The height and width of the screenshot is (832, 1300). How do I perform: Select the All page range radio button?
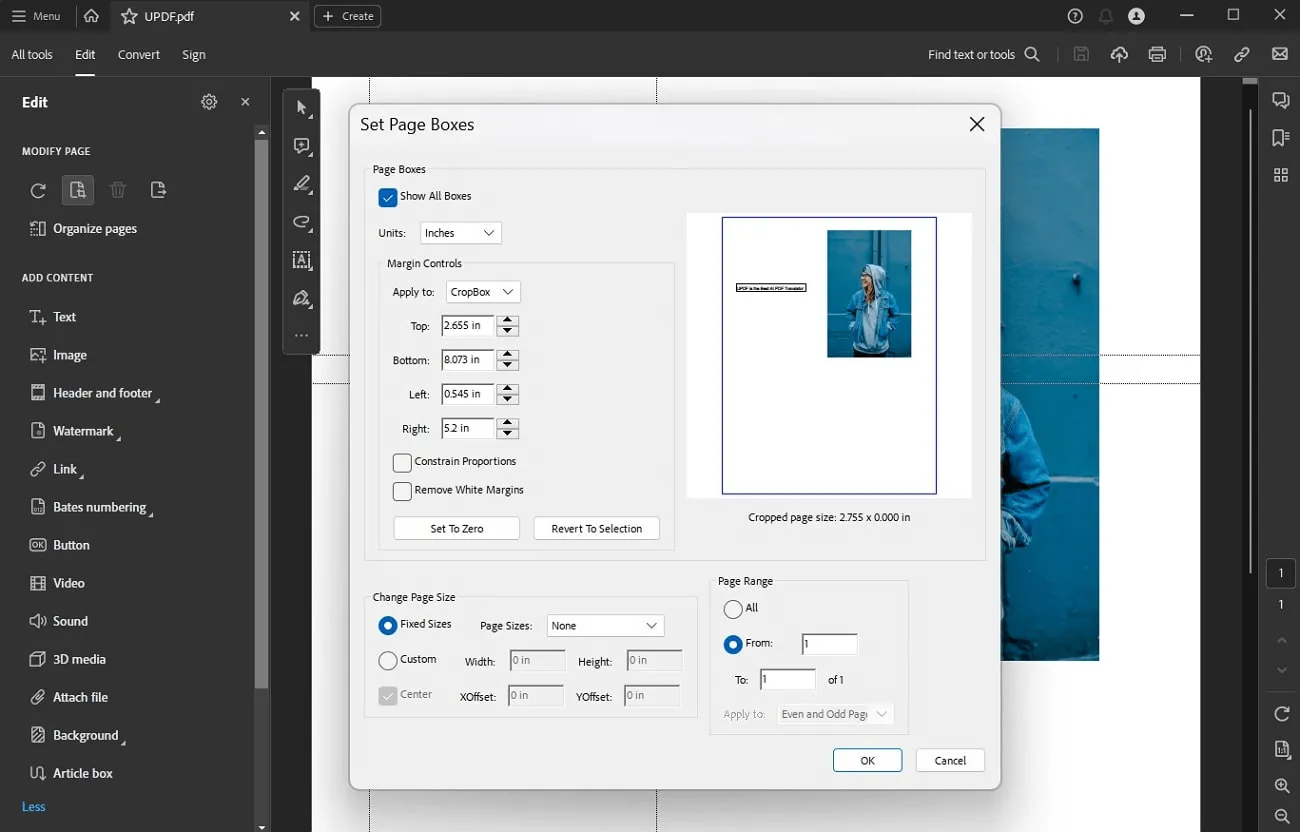tap(731, 608)
